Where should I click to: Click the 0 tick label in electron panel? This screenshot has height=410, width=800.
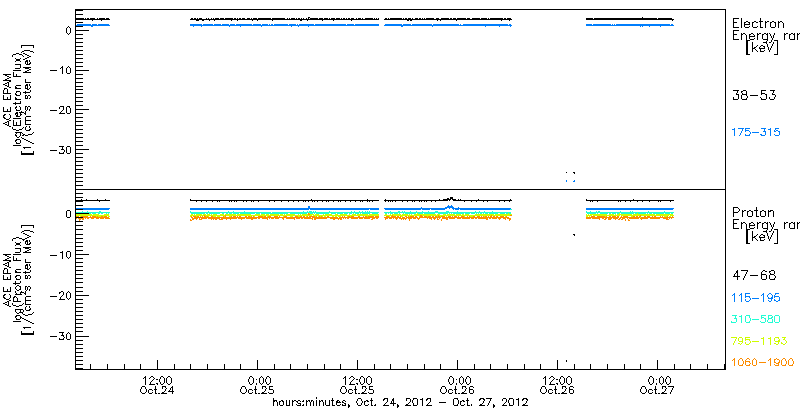click(x=67, y=30)
